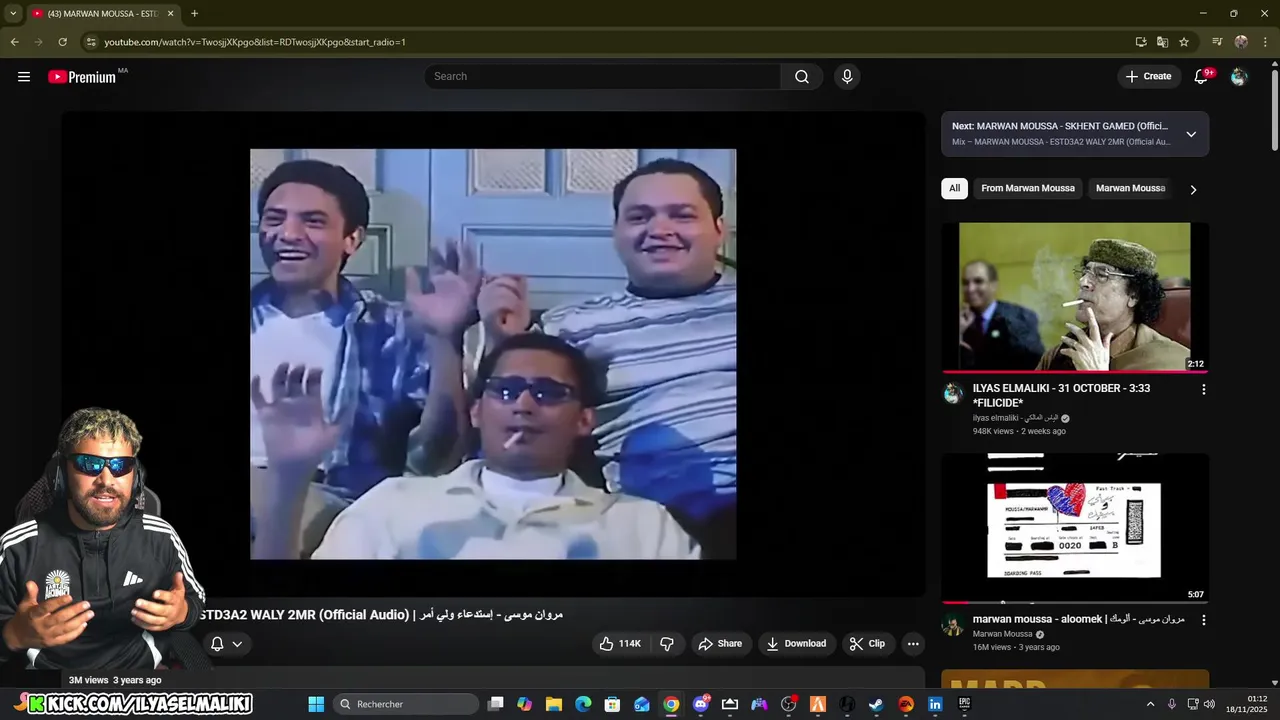Image resolution: width=1280 pixels, height=720 pixels.
Task: Open the ilyas elmaliki channel avatar
Action: 953,393
